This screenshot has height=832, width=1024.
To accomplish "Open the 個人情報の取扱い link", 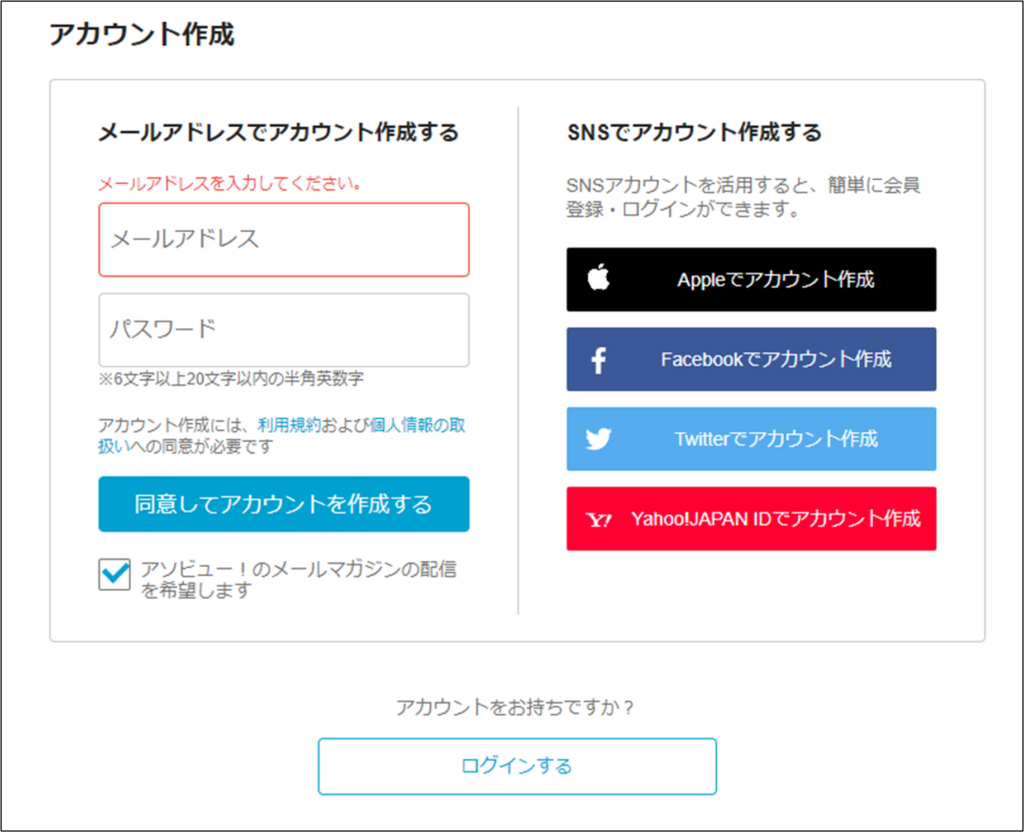I will tap(416, 425).
